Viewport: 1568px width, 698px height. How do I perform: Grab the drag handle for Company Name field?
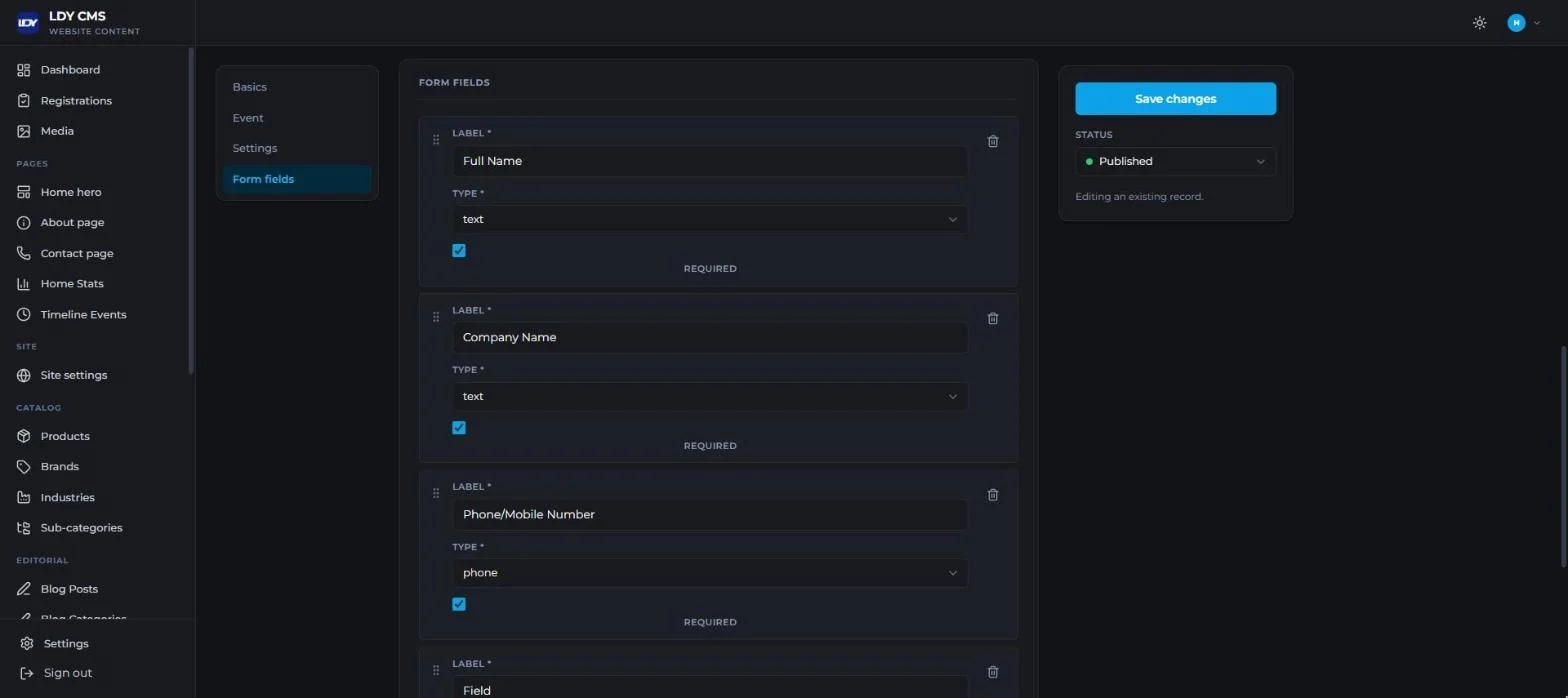(436, 317)
